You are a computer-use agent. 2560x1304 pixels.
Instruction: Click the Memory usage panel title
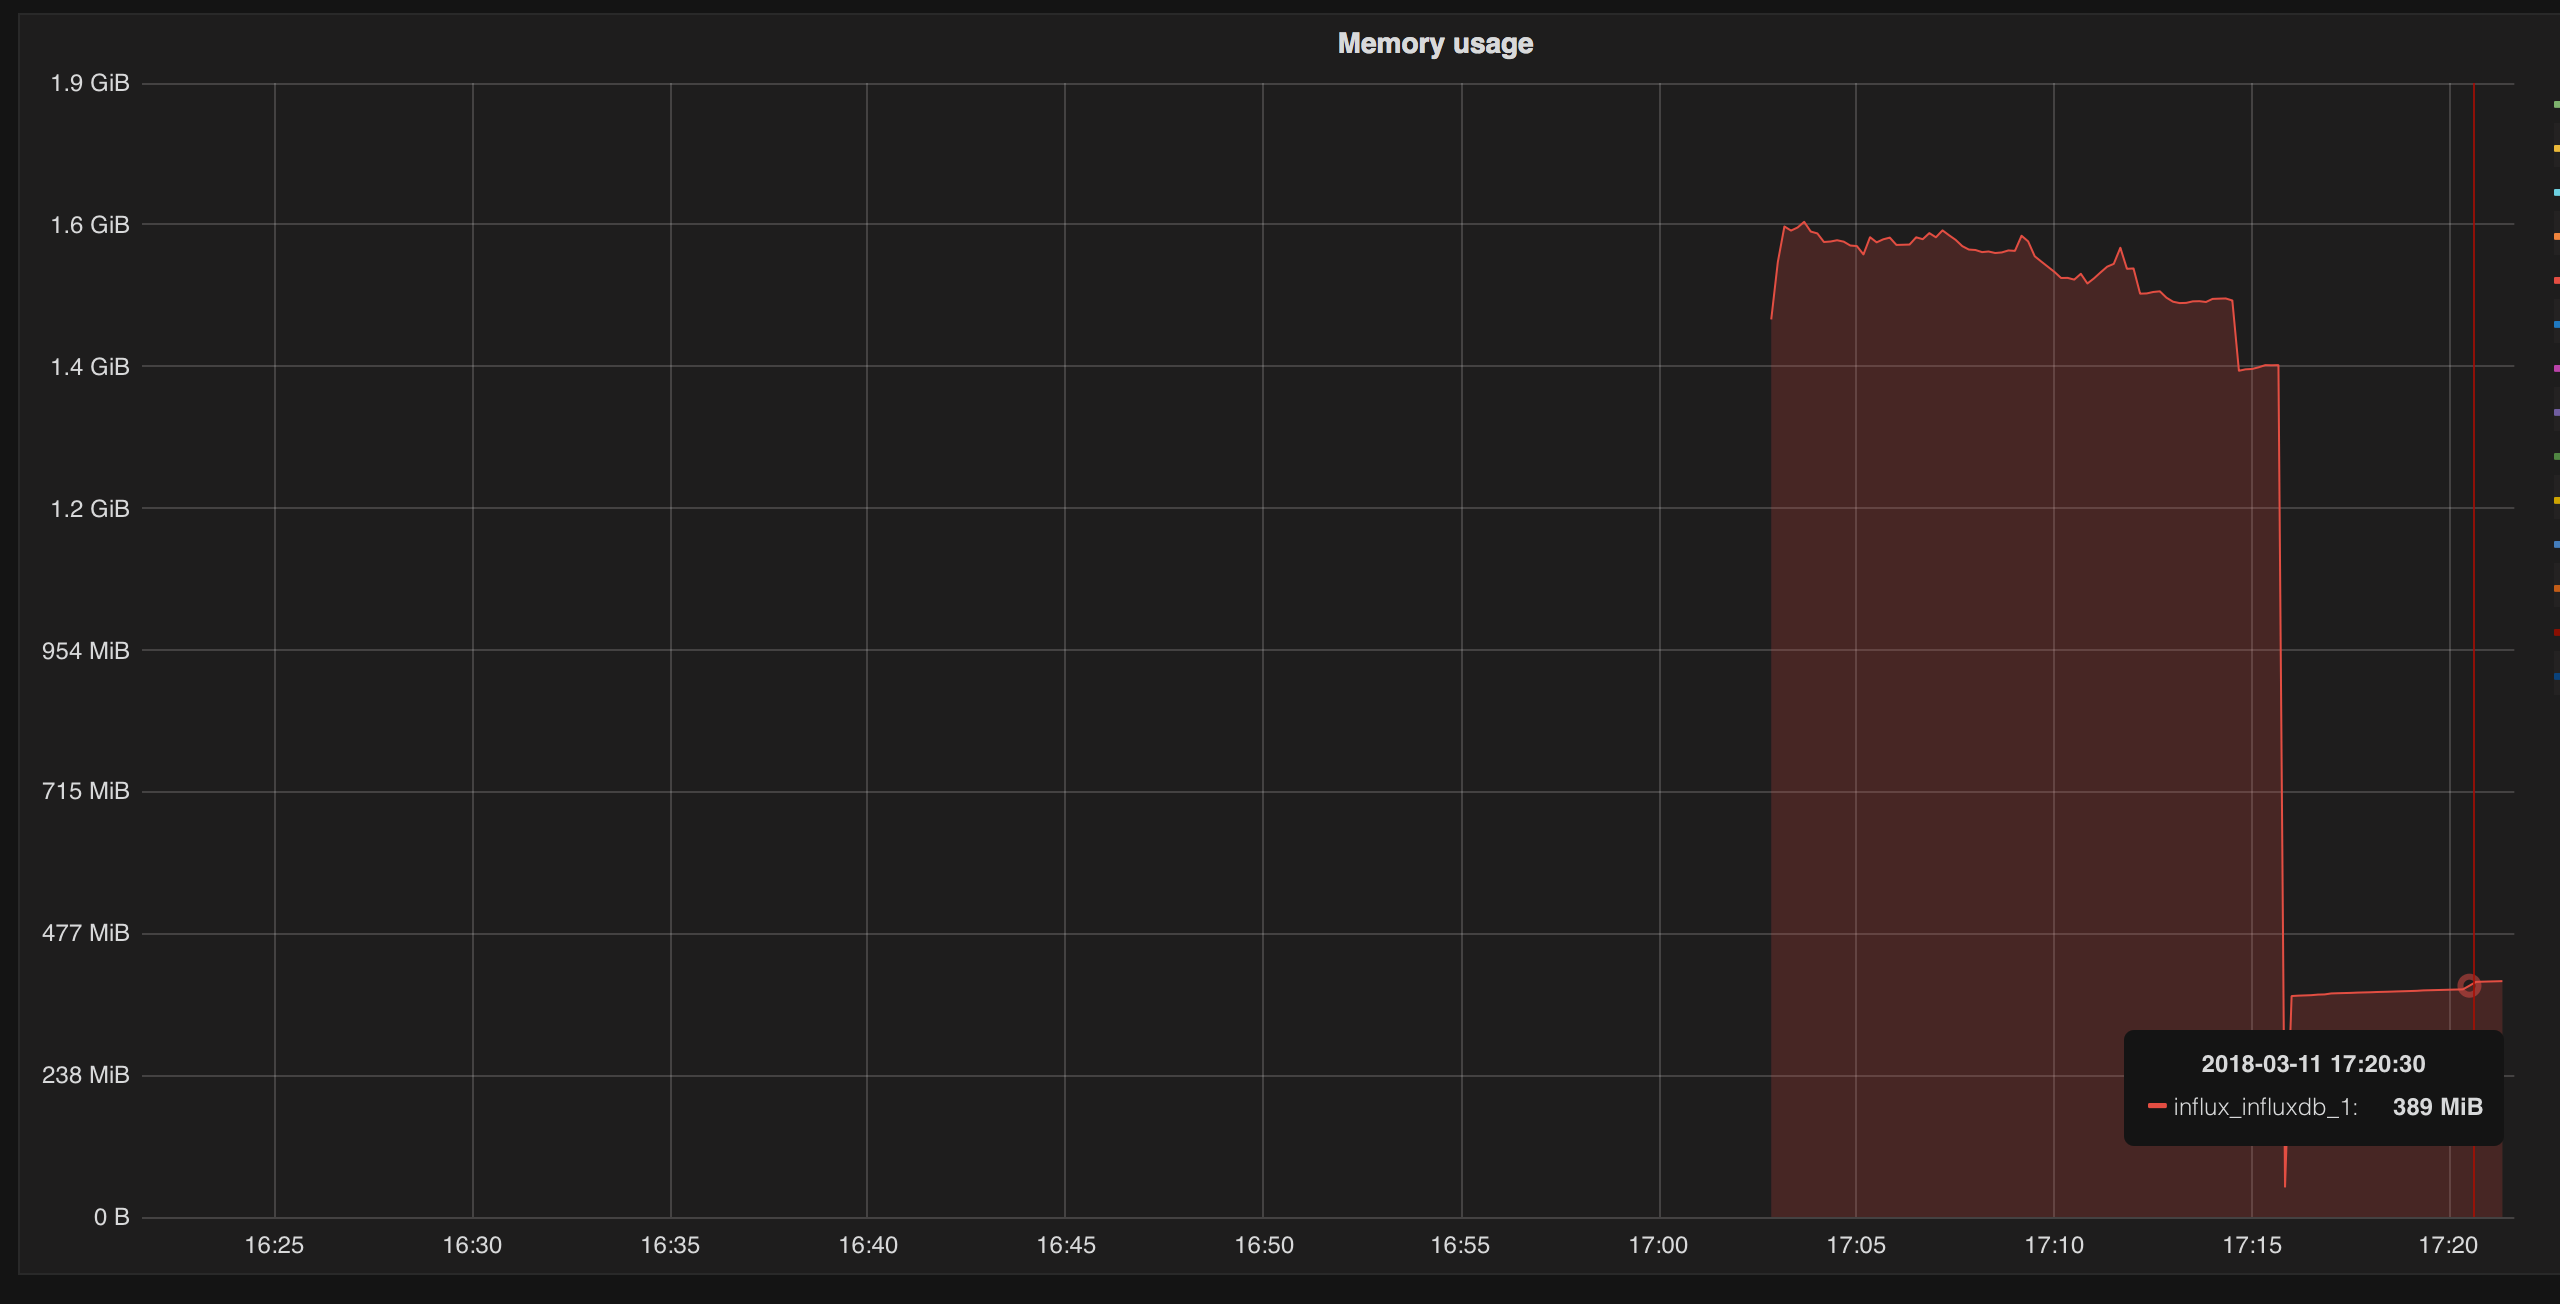click(1434, 43)
